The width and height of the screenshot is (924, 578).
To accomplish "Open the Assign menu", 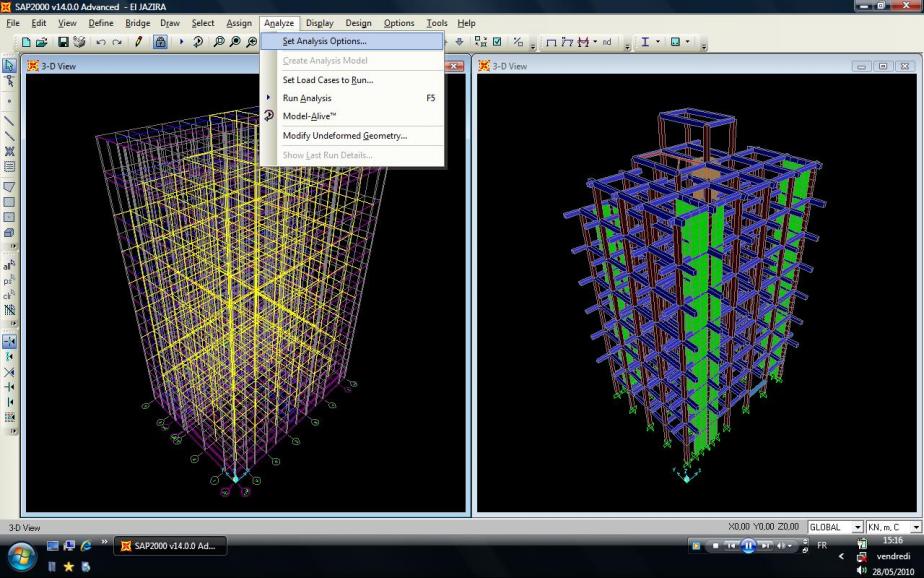I will [x=239, y=23].
